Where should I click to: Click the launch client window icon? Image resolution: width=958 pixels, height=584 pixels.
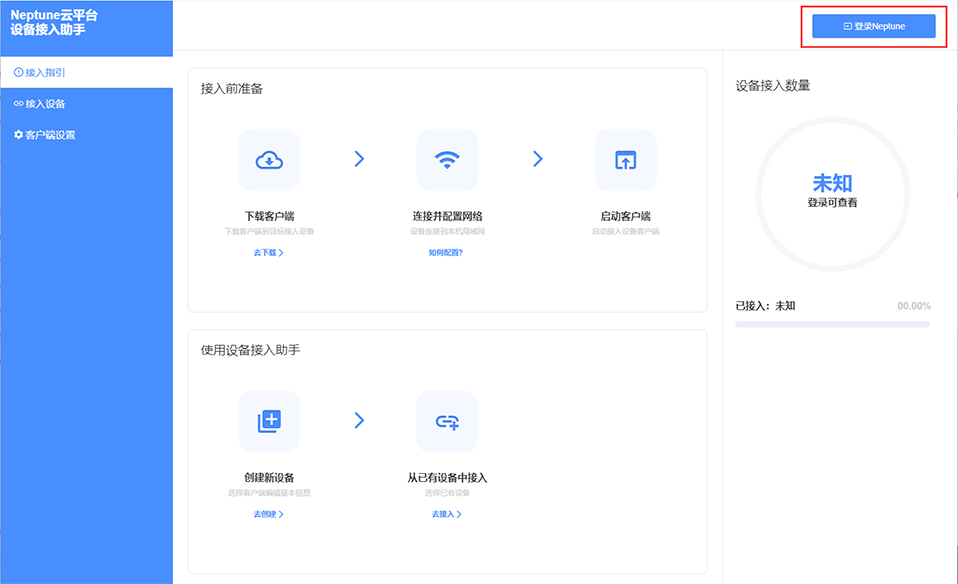[x=625, y=160]
